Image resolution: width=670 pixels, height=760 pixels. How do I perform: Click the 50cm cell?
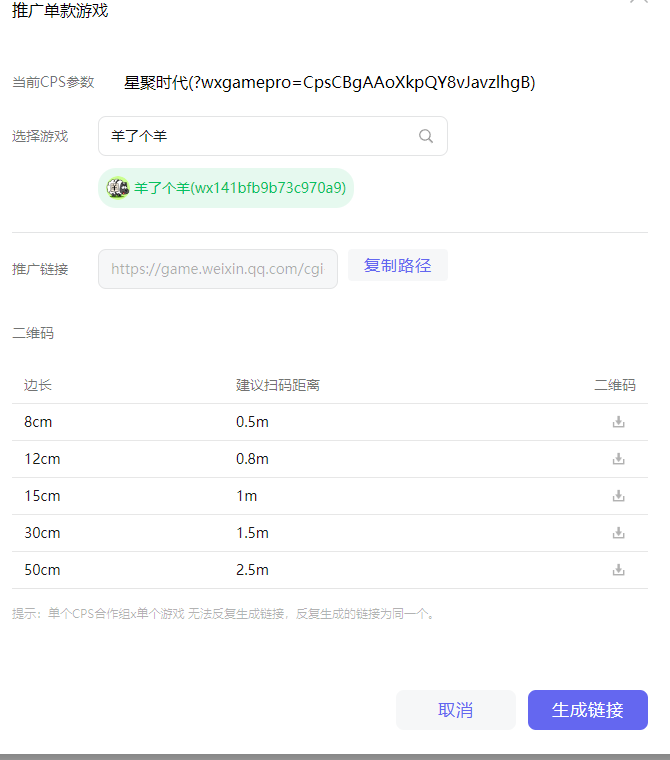click(43, 570)
